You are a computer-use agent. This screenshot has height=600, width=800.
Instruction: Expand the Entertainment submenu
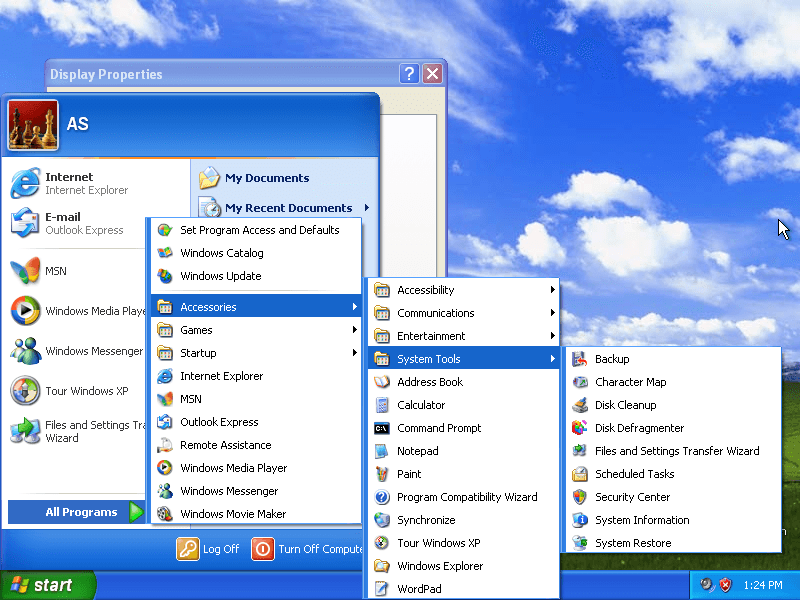coord(463,336)
